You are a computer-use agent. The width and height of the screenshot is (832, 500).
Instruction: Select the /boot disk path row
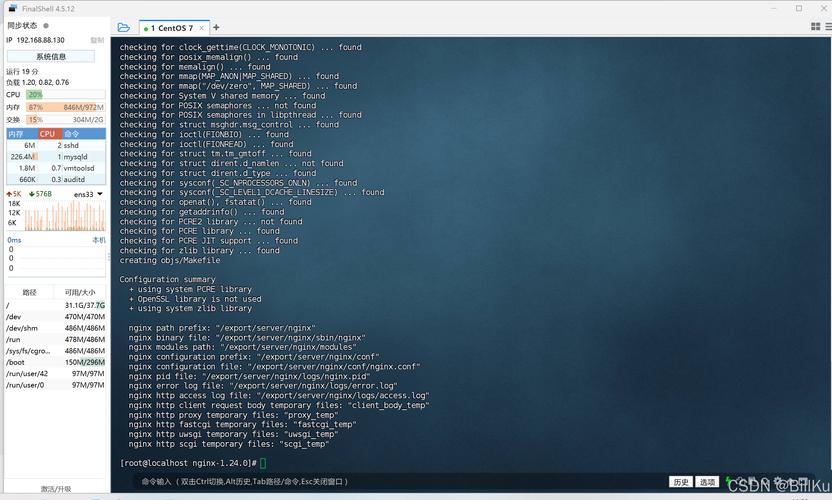coord(55,362)
